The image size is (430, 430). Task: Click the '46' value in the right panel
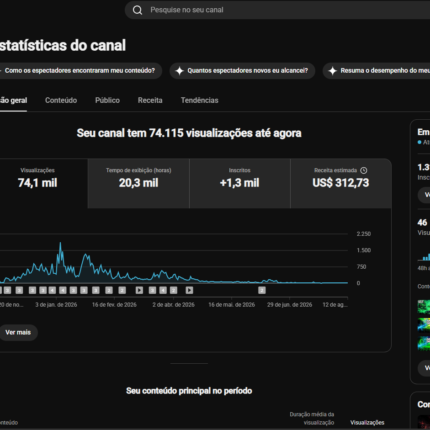(422, 222)
